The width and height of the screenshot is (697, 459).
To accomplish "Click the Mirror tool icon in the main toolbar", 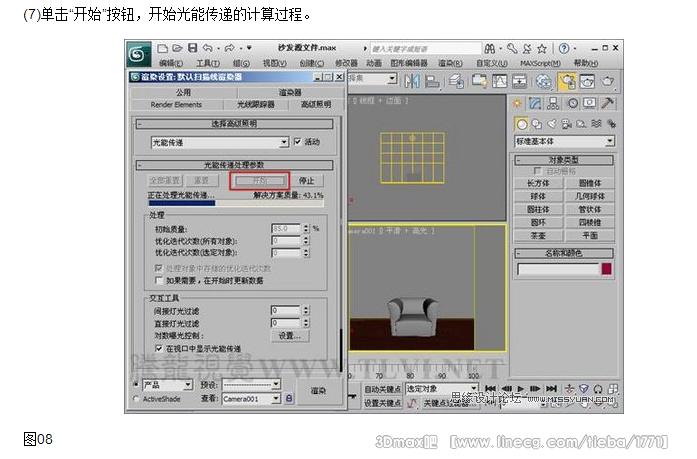I will coord(412,81).
